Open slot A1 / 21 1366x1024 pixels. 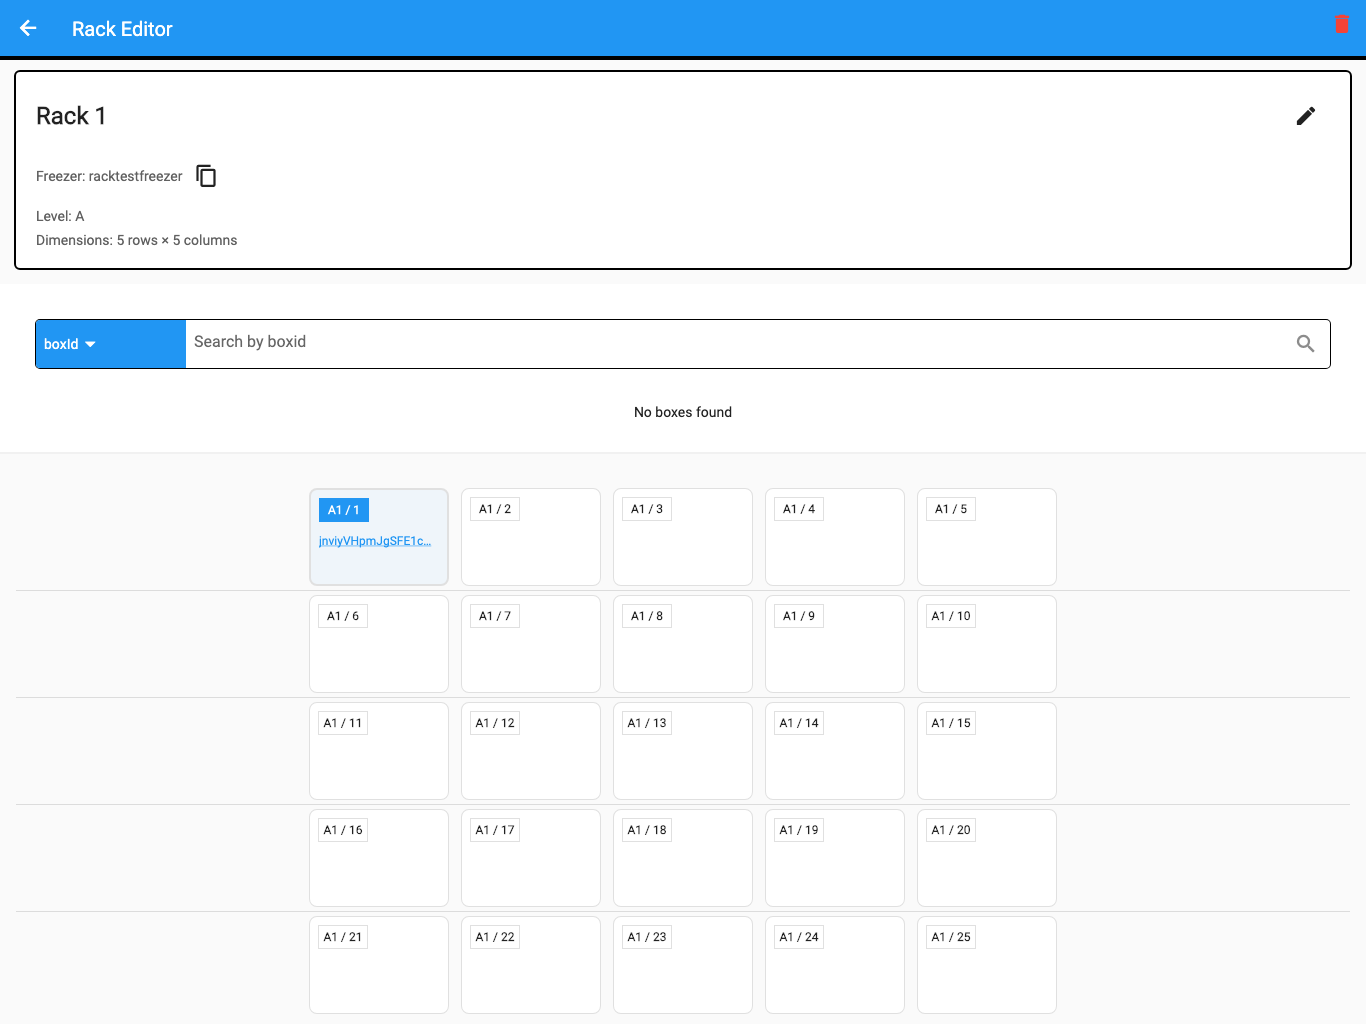coord(379,965)
